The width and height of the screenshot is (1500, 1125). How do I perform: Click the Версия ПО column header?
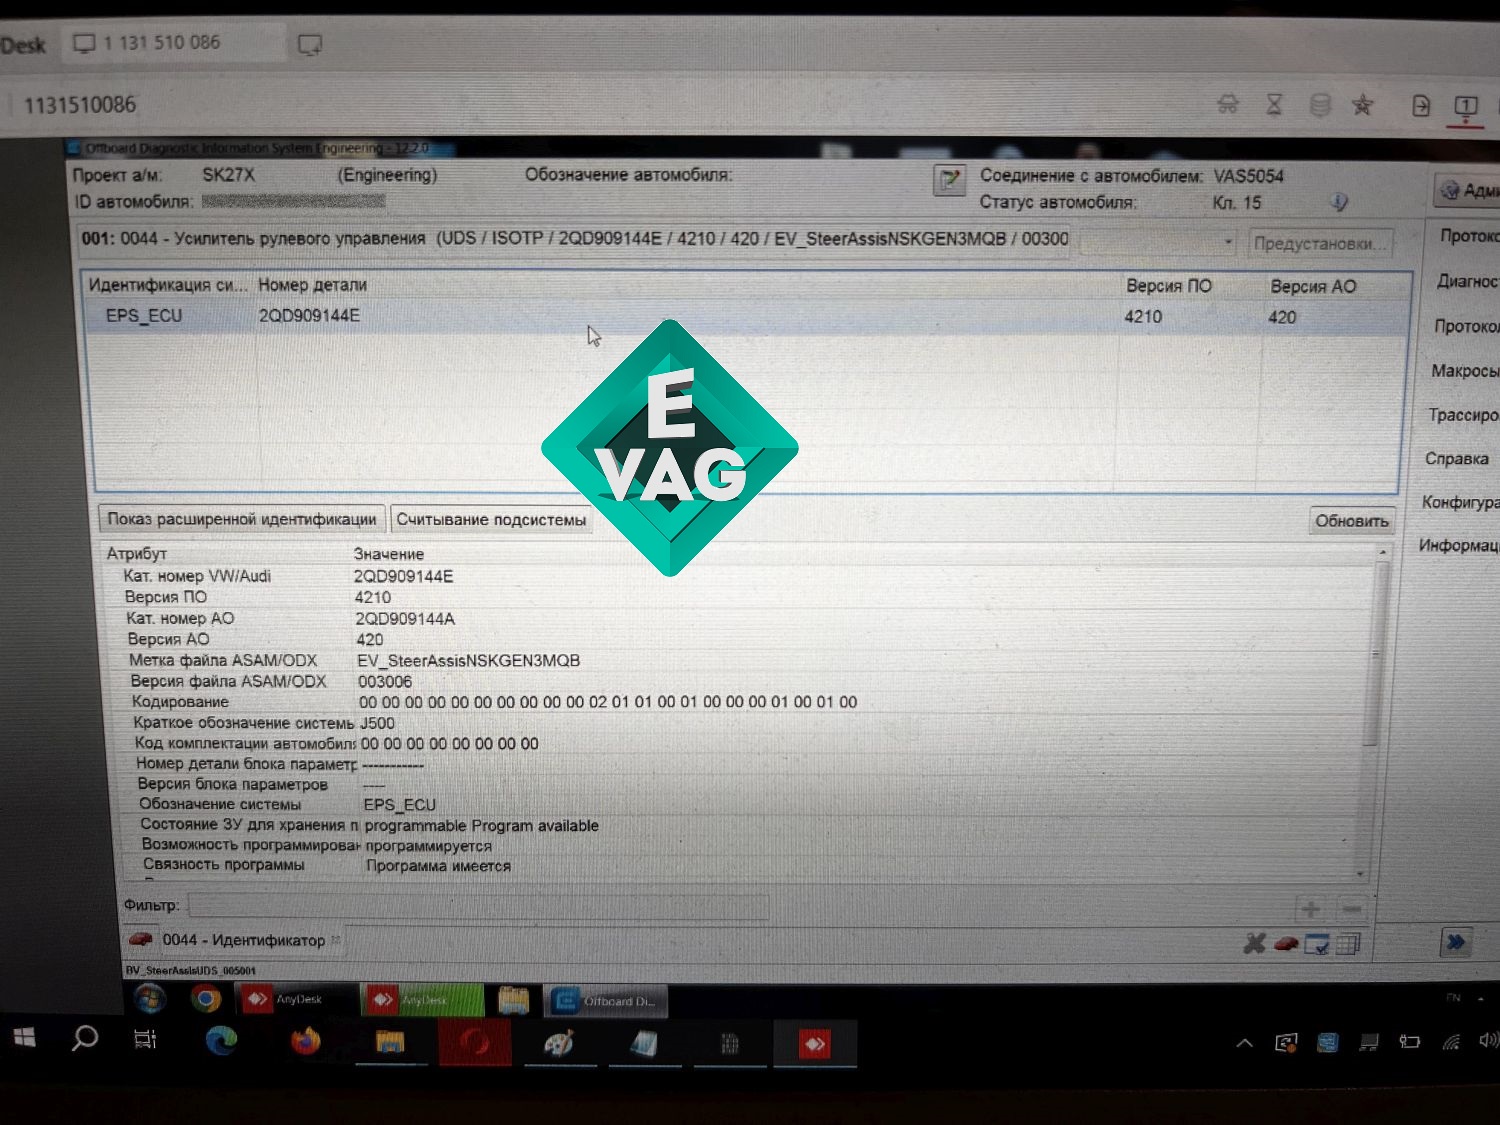[1168, 286]
